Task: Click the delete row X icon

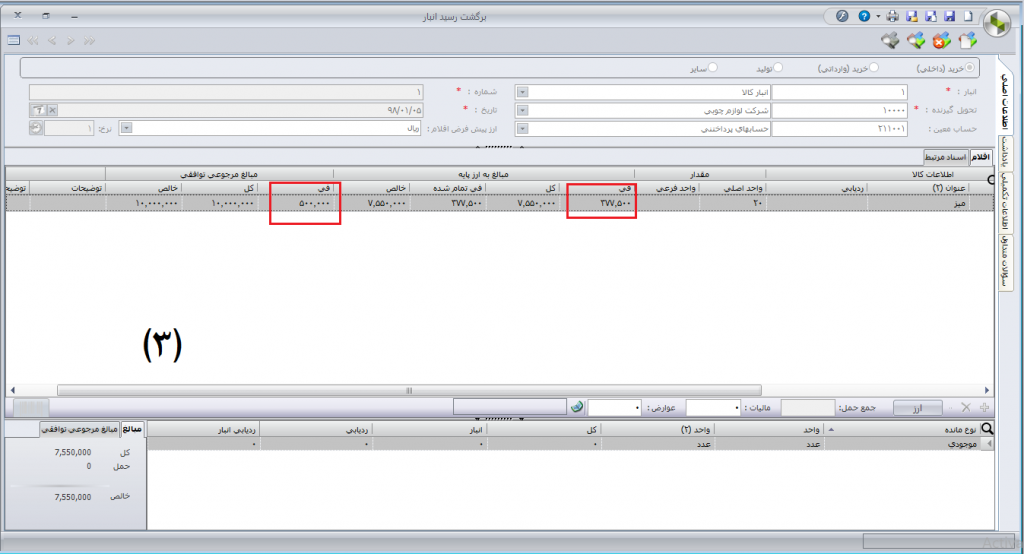Action: click(966, 408)
